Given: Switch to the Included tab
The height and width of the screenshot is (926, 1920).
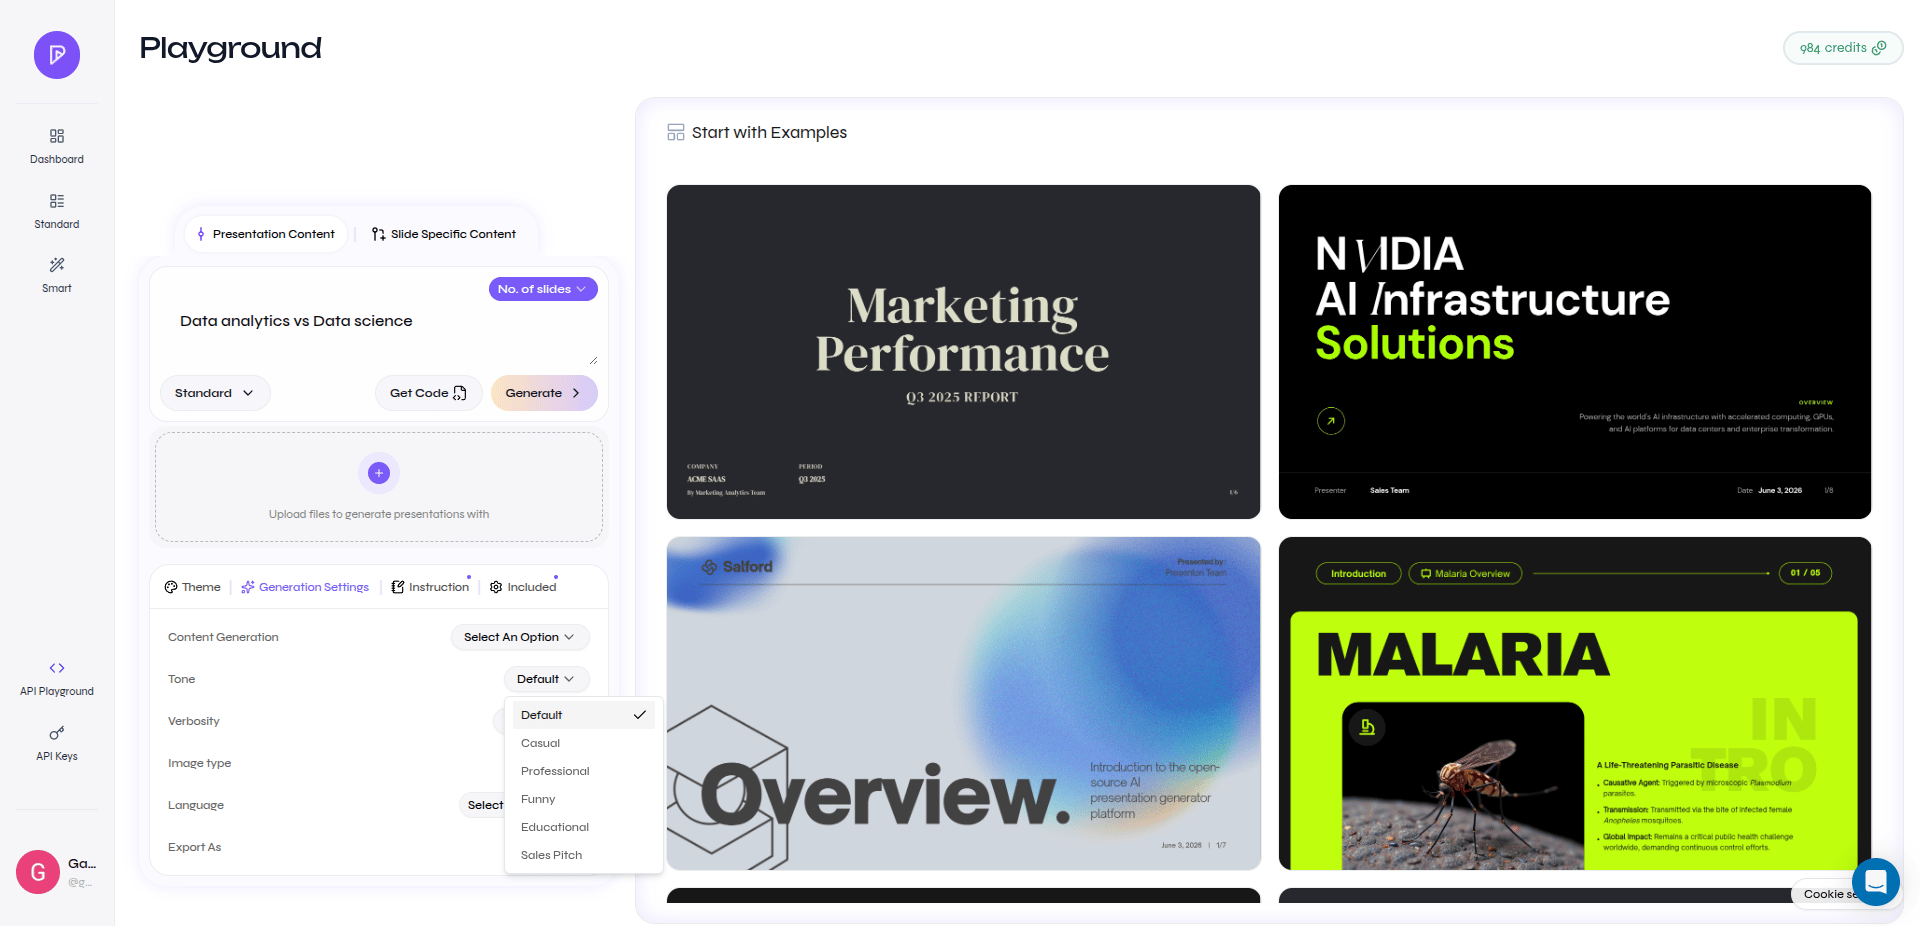Looking at the screenshot, I should (523, 587).
